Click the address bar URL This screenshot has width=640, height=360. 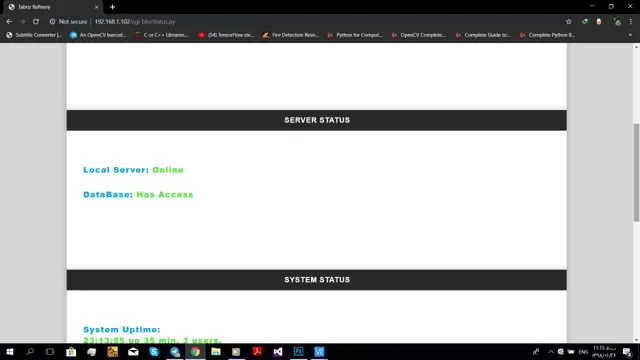[x=135, y=22]
